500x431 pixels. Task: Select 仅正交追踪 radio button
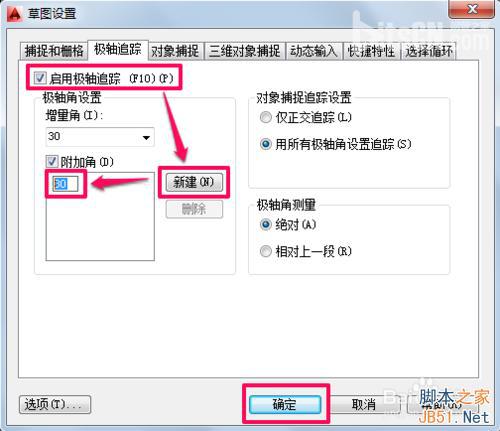coord(266,117)
